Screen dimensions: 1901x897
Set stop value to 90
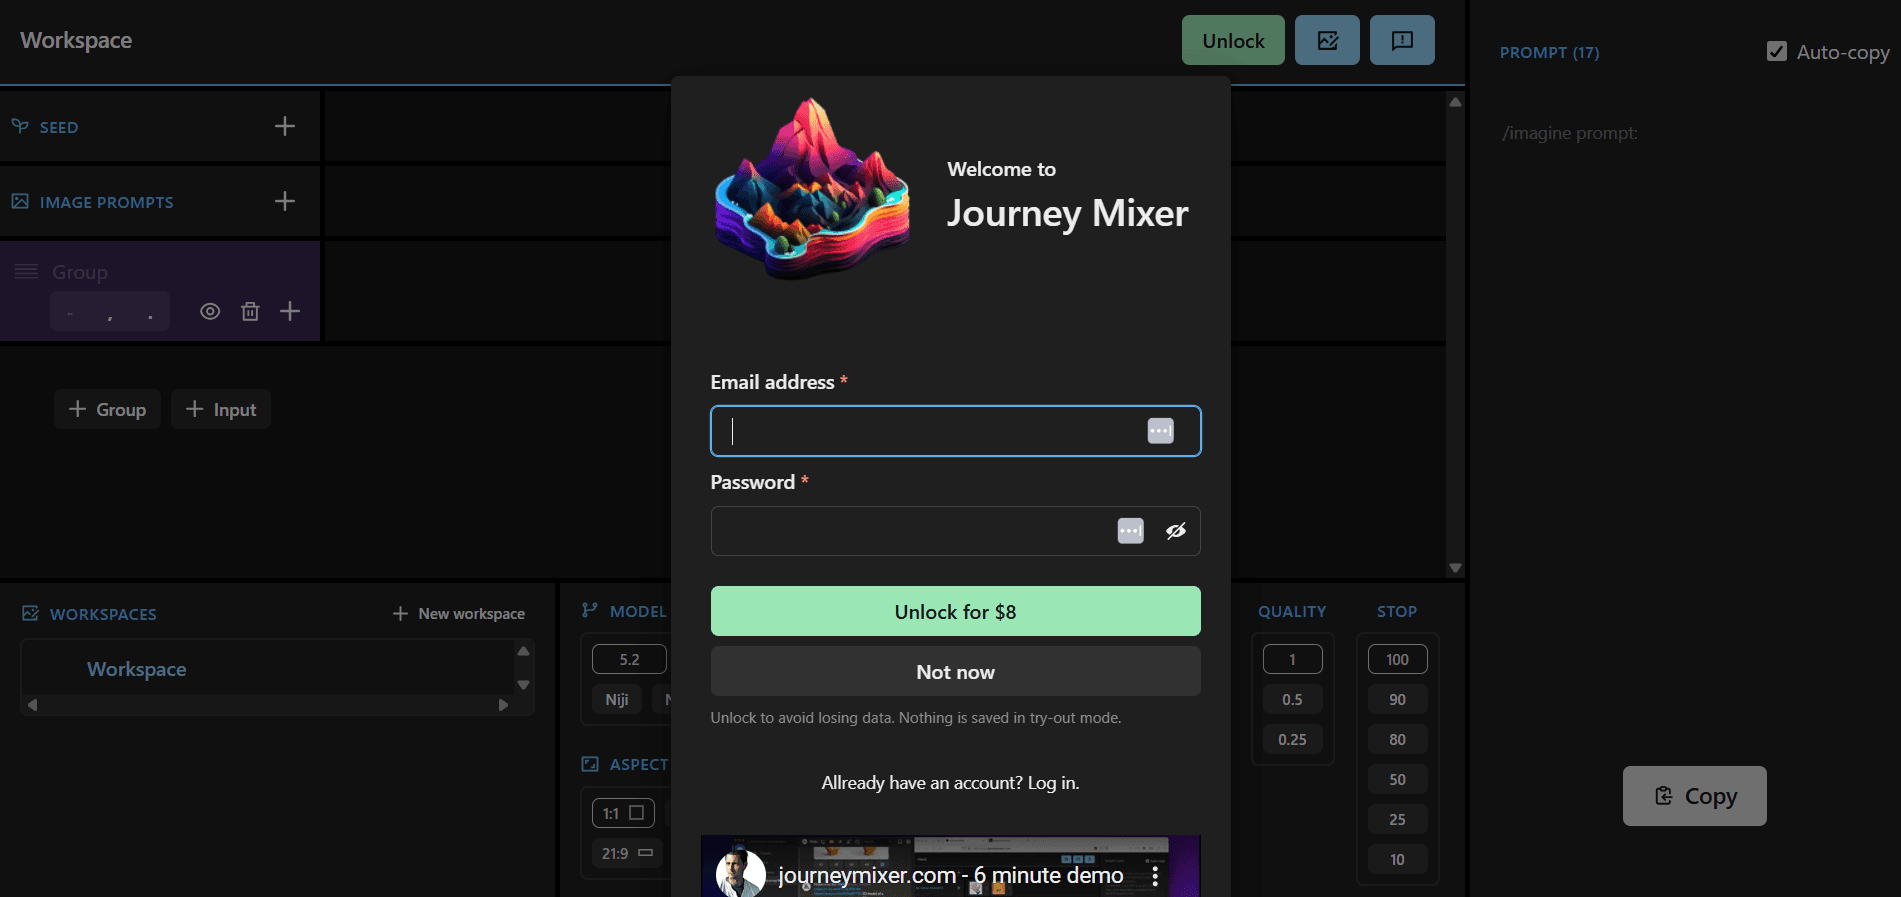click(1397, 699)
